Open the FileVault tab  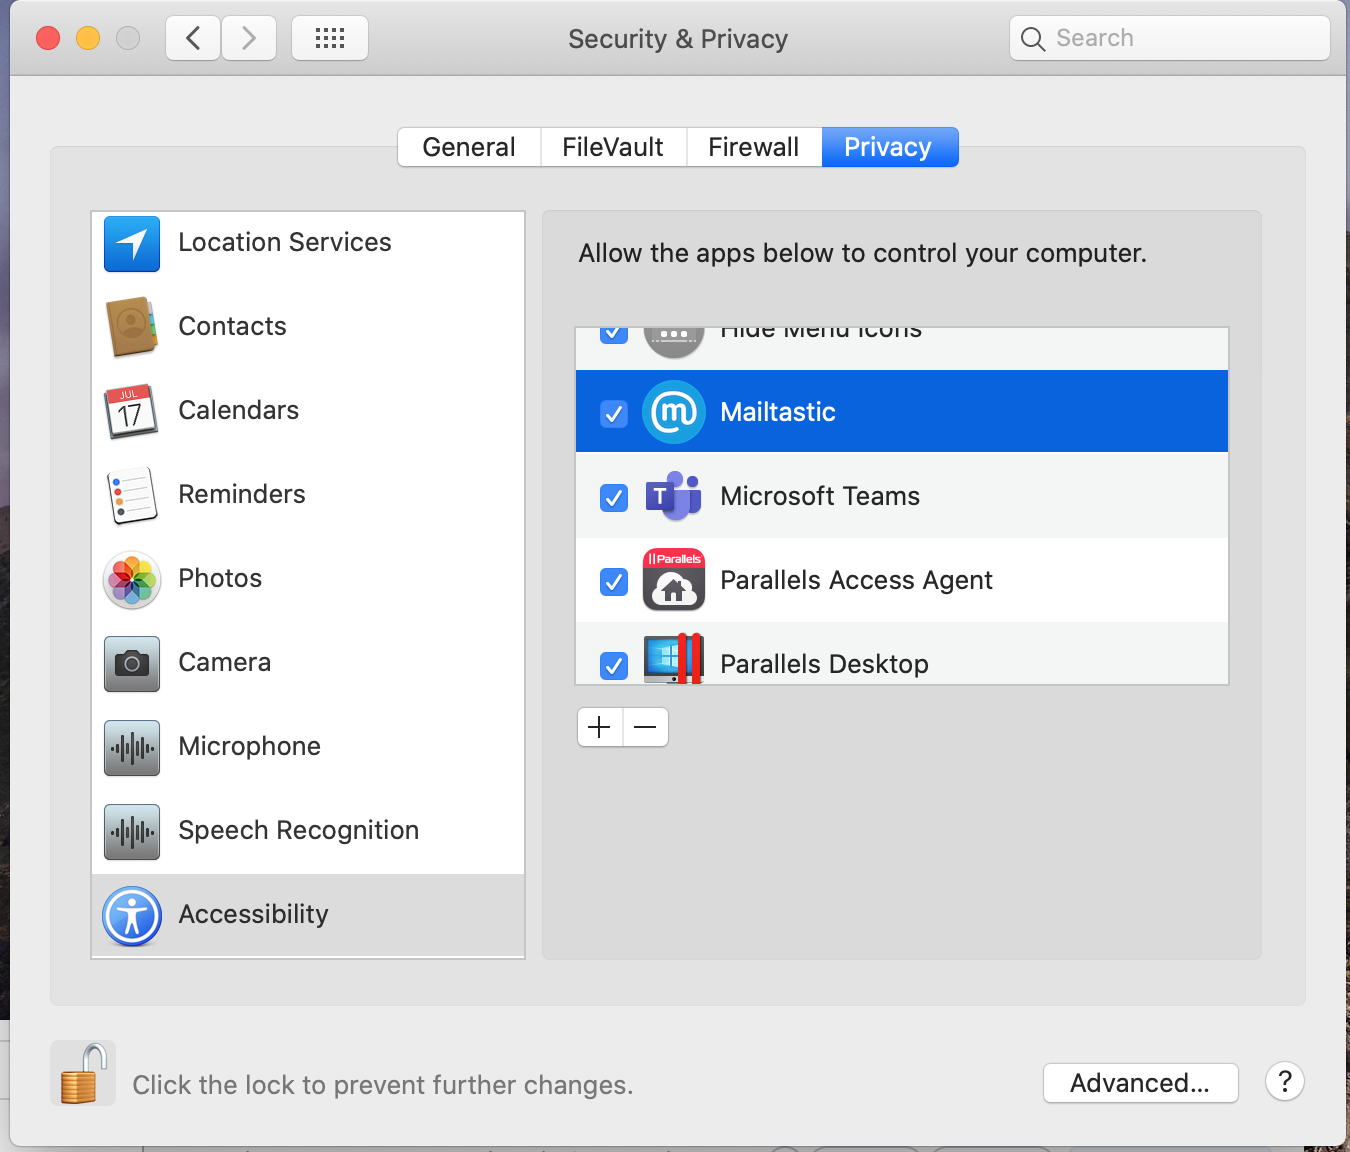pyautogui.click(x=613, y=147)
